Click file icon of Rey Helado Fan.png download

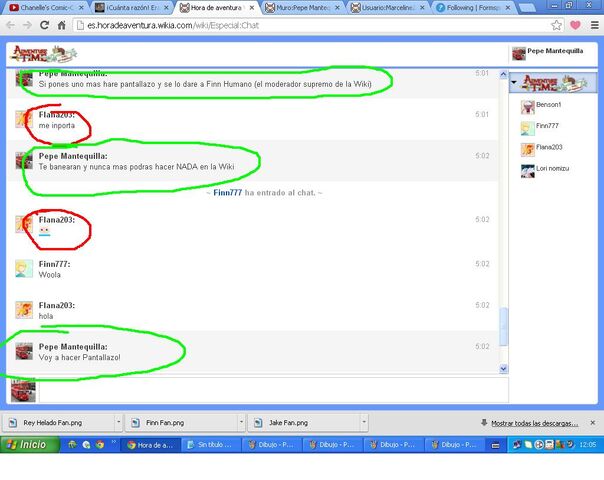(13, 423)
